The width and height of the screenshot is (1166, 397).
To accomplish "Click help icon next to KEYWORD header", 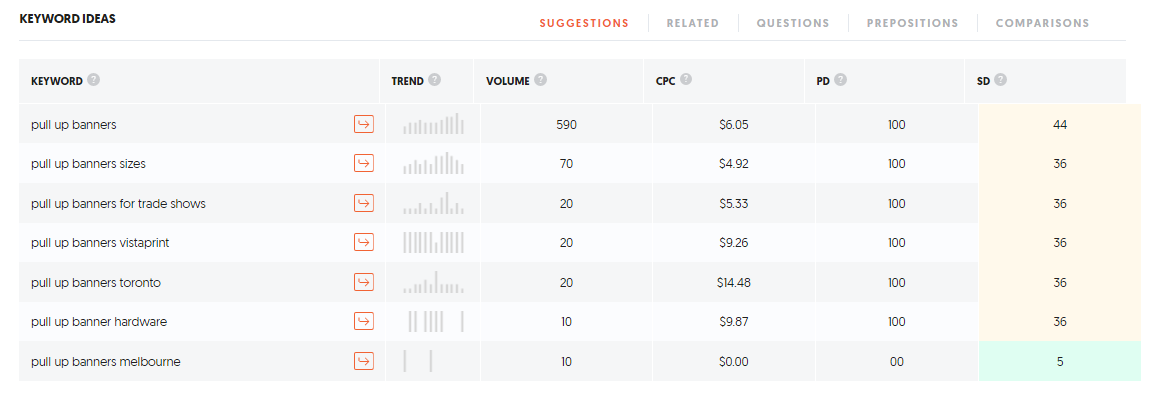I will (93, 80).
